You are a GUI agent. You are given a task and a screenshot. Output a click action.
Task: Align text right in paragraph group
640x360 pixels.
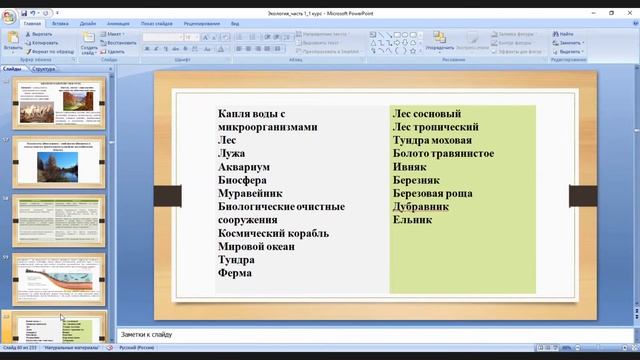(x=258, y=49)
